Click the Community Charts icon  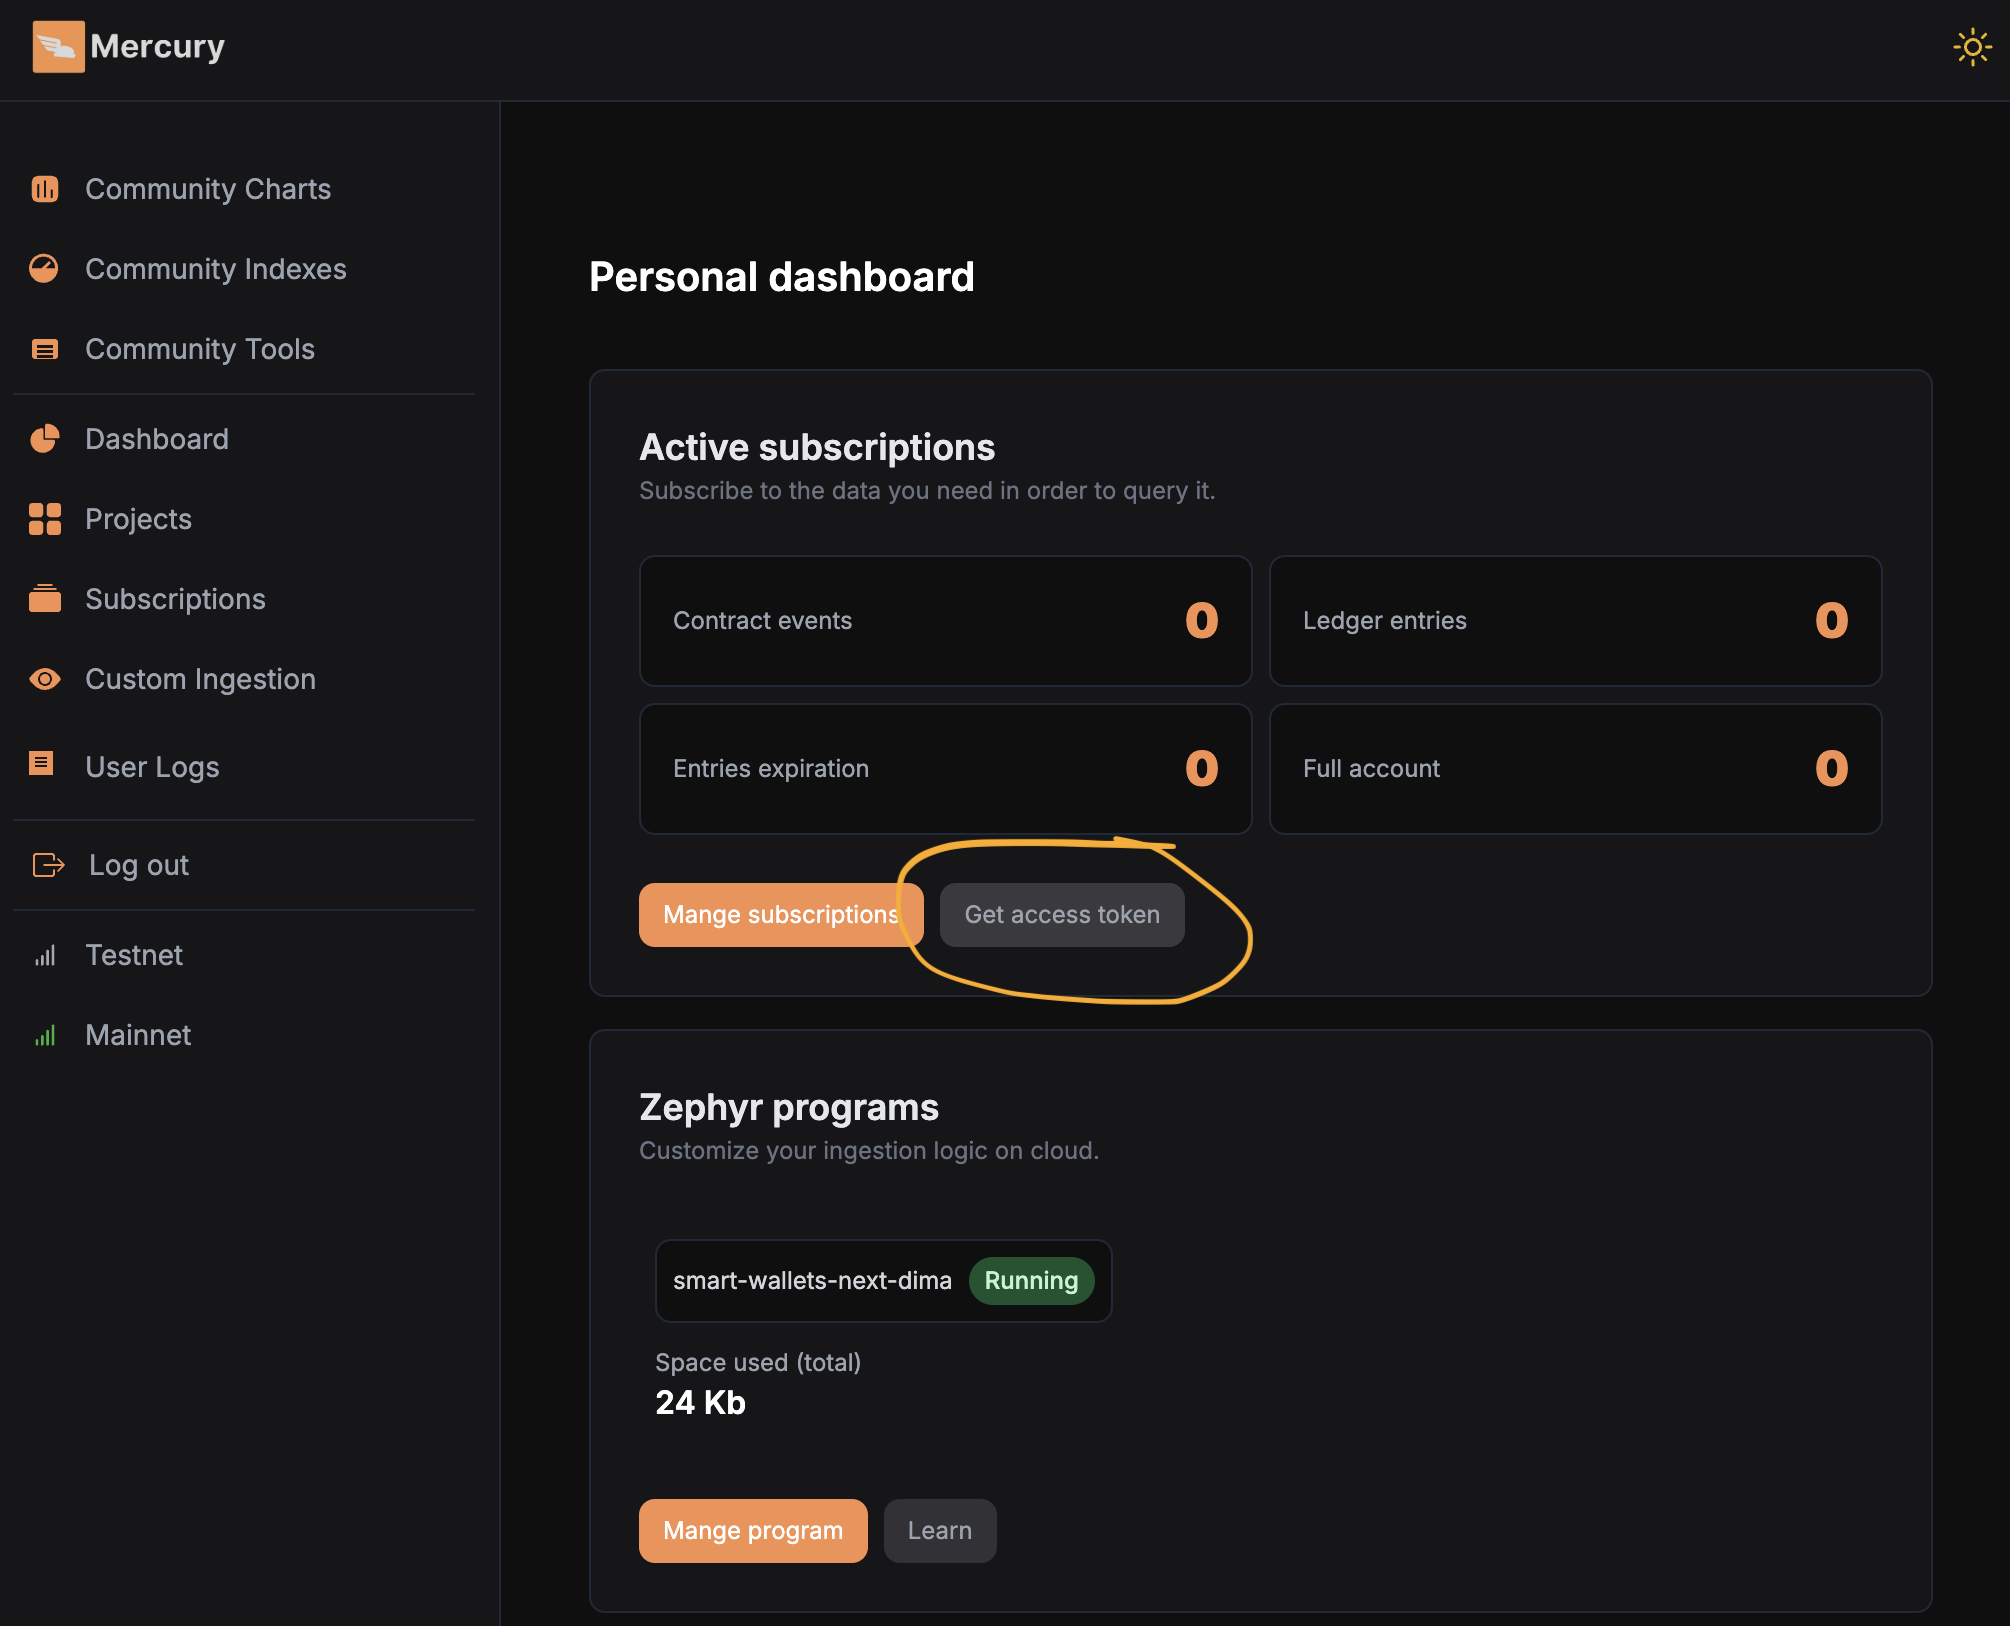click(x=46, y=187)
